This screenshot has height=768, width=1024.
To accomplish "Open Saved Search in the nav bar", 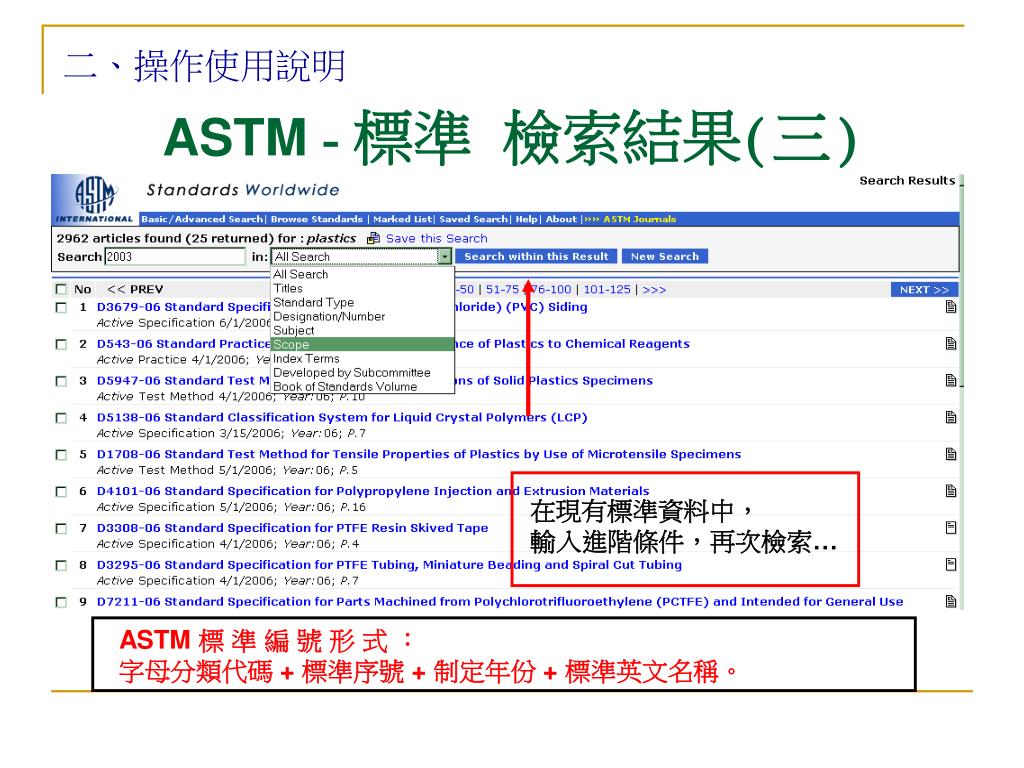I will [x=473, y=219].
